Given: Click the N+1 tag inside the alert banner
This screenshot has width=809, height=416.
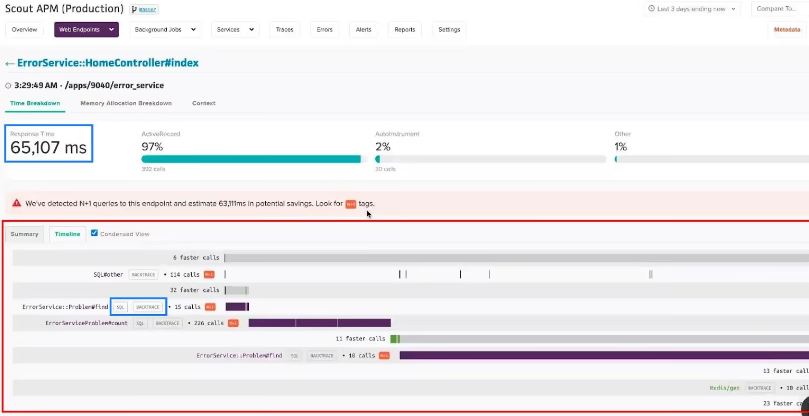Looking at the screenshot, I should pos(351,204).
